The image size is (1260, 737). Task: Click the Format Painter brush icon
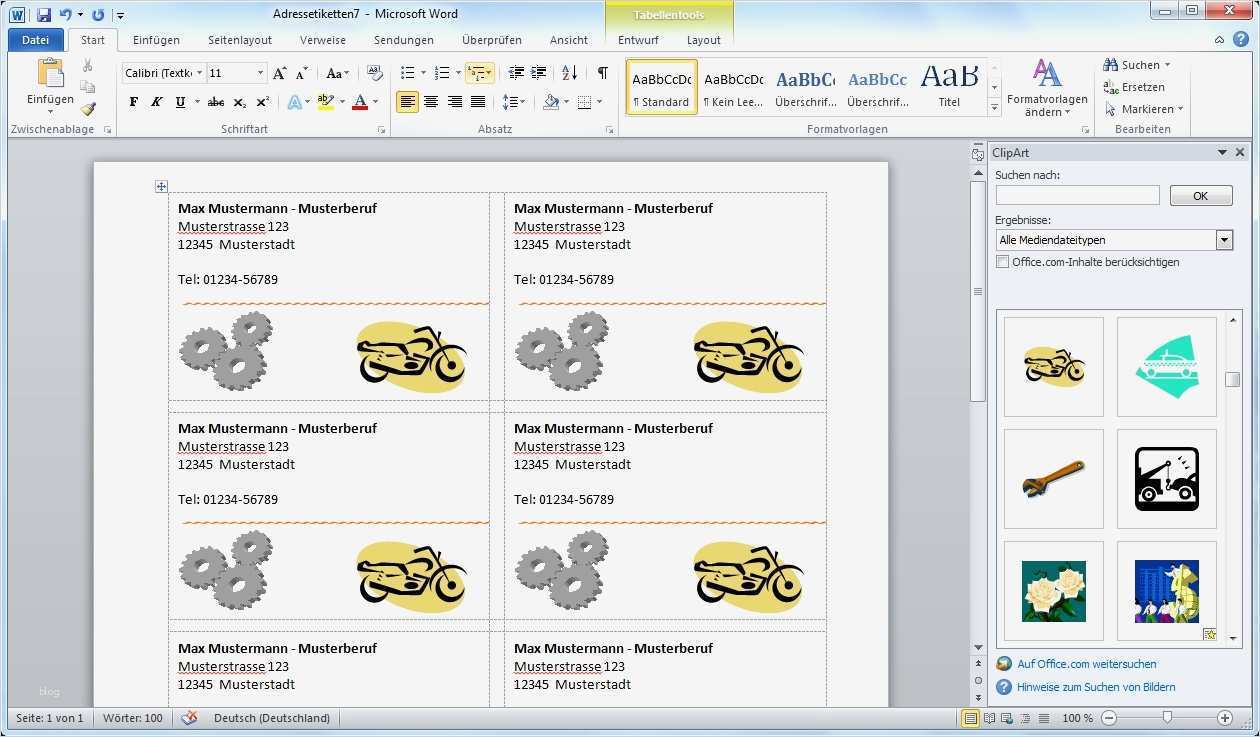(87, 109)
